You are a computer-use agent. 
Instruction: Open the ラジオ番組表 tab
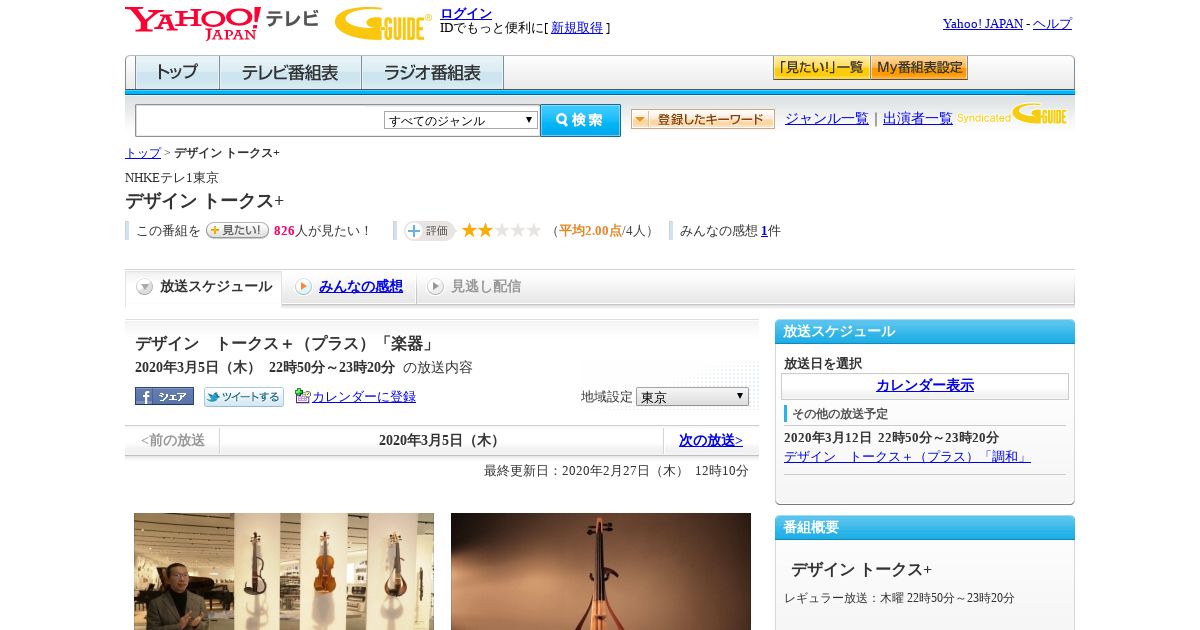click(432, 72)
